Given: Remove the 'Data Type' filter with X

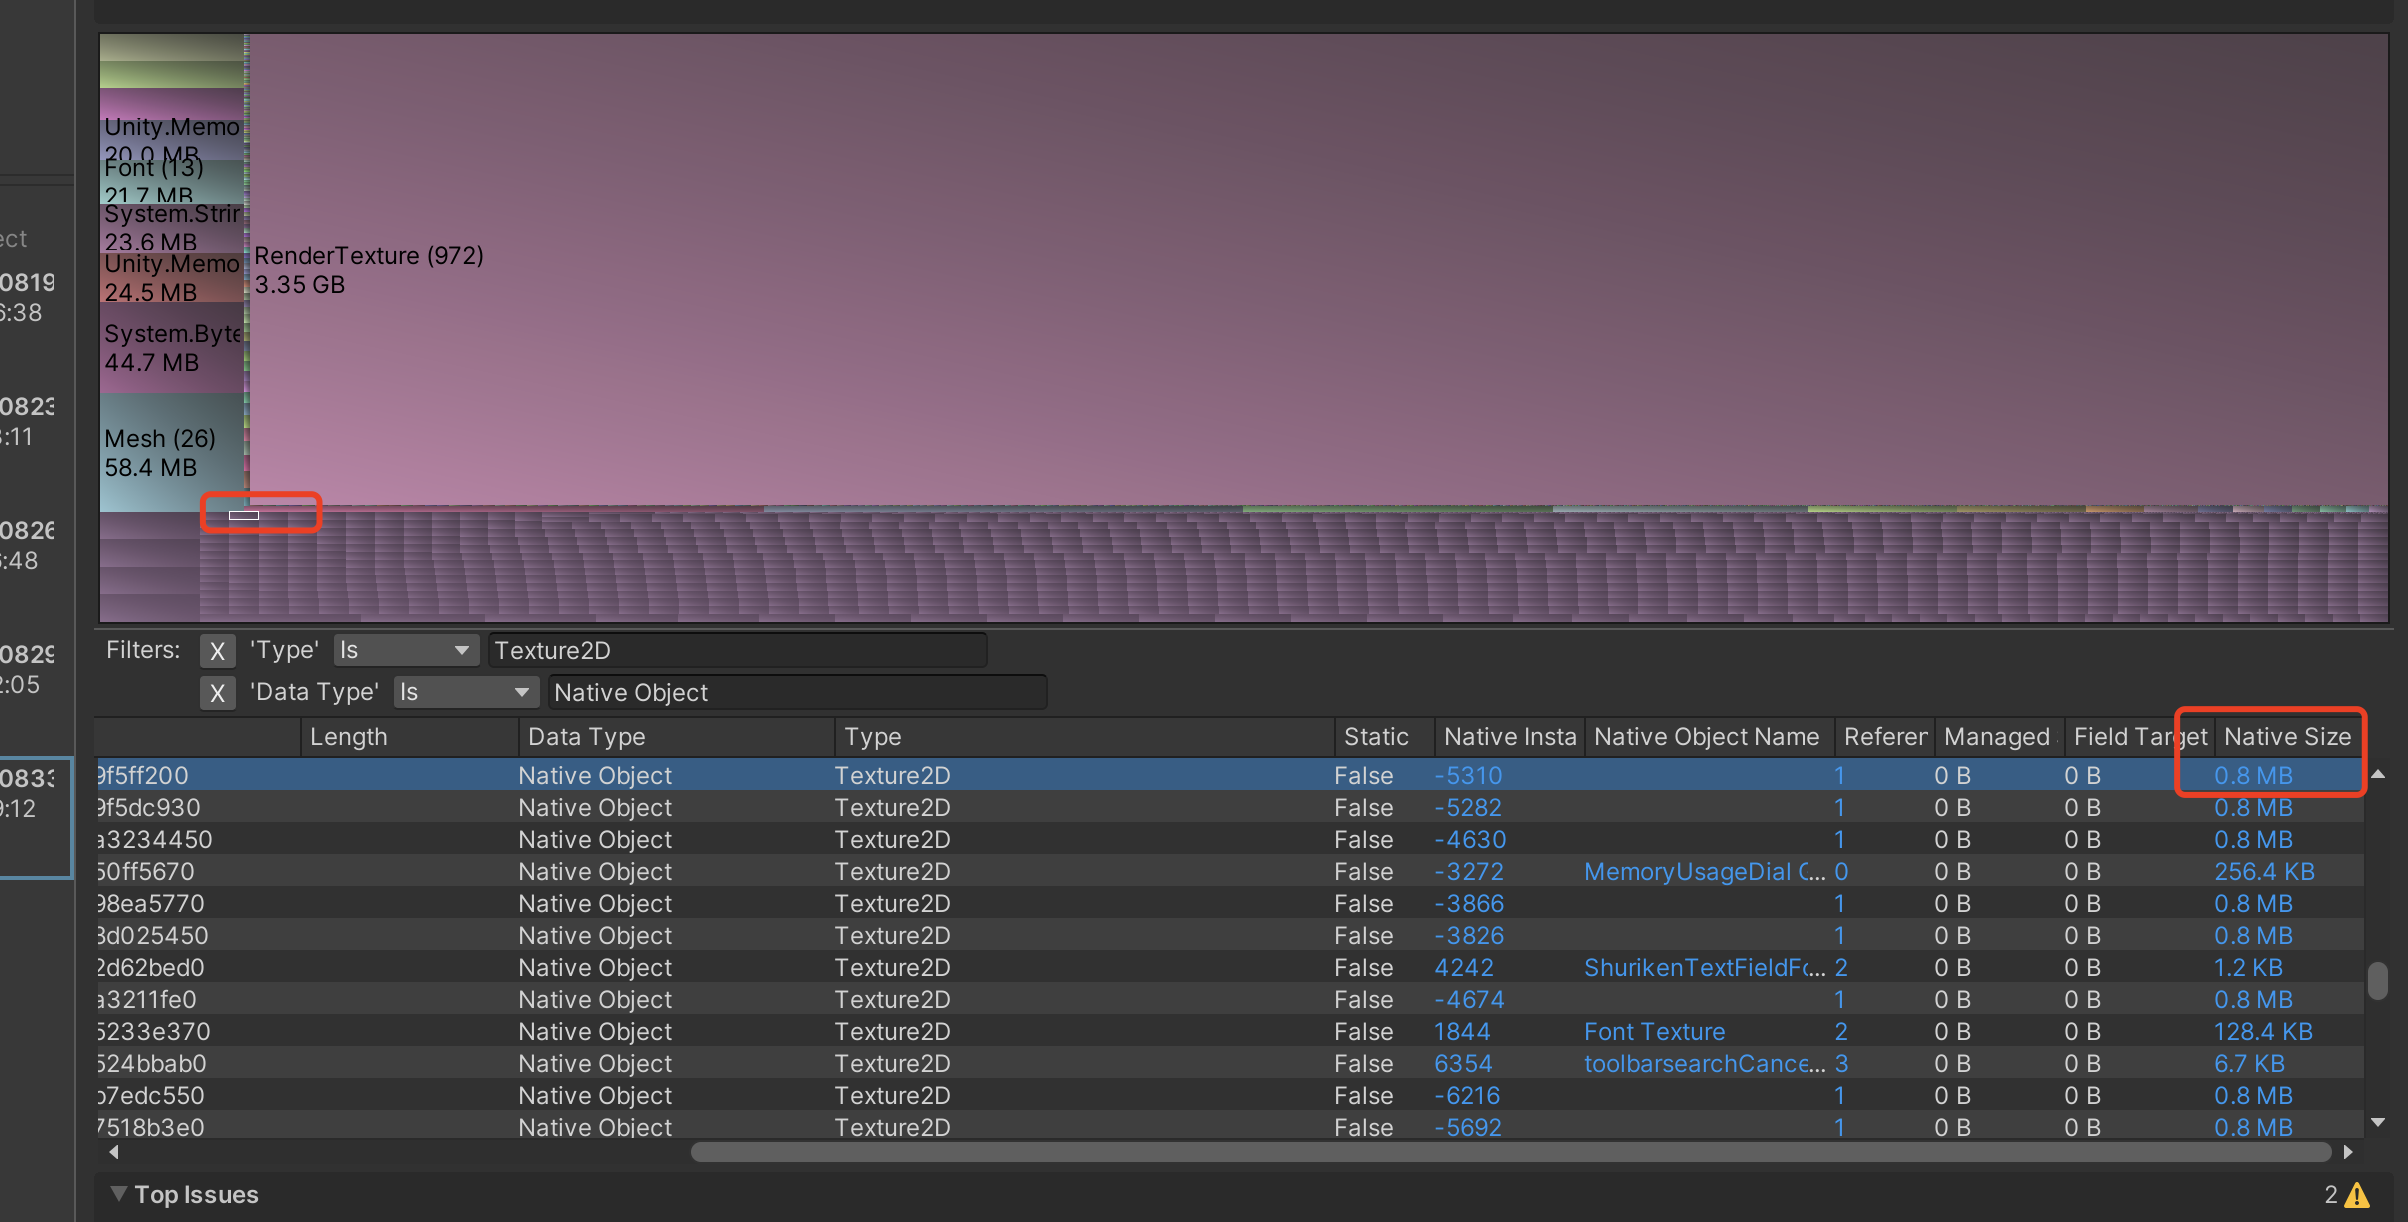Looking at the screenshot, I should coord(217,693).
